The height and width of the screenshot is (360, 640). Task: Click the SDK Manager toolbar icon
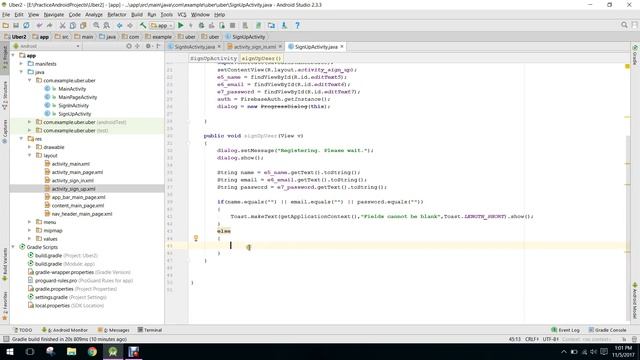point(284,25)
